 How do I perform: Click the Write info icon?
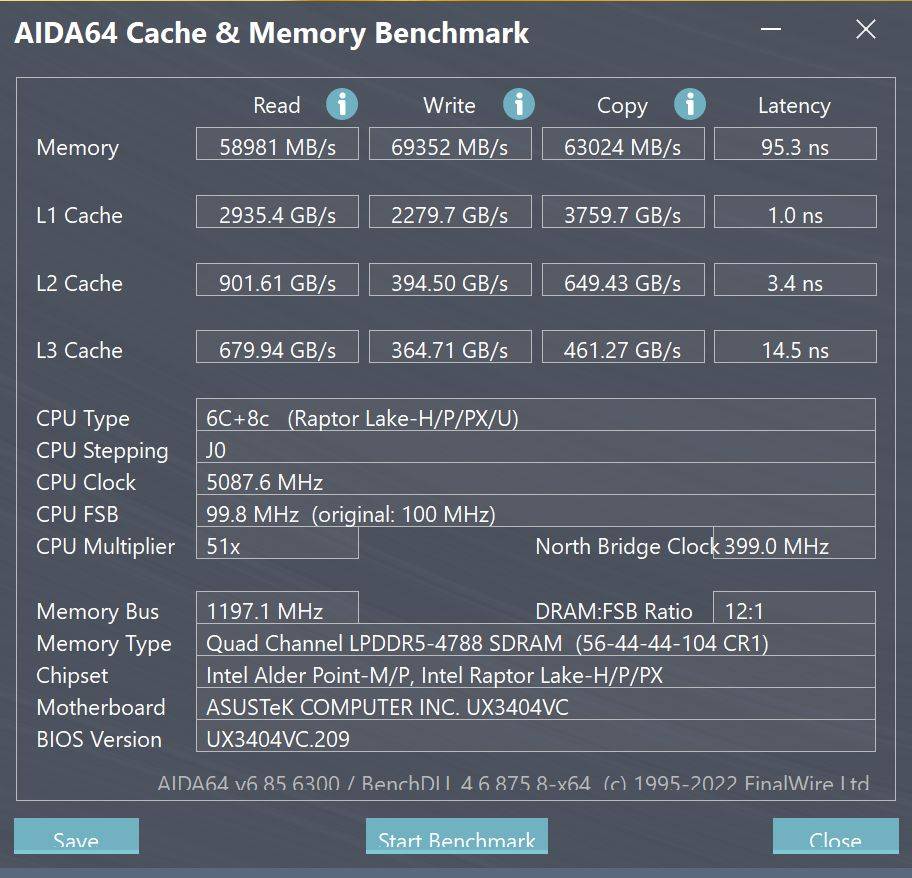[518, 104]
